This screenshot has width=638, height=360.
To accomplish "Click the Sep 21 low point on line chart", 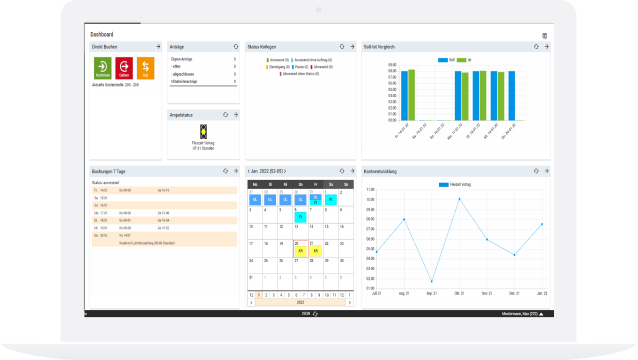I will pos(432,281).
